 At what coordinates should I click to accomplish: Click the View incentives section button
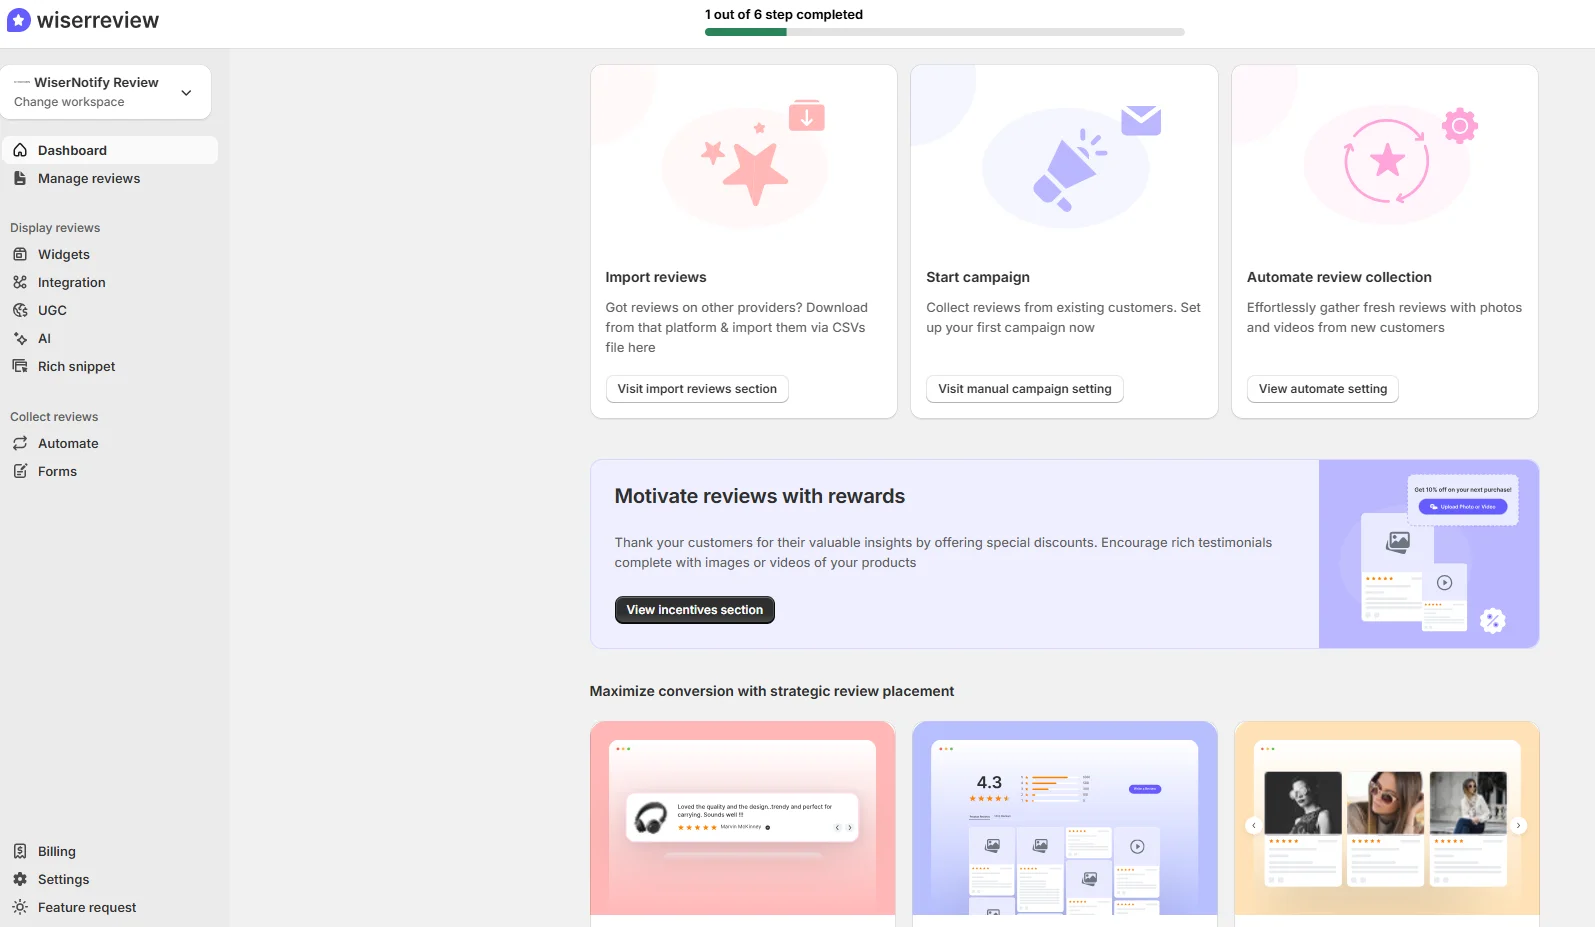(x=694, y=610)
